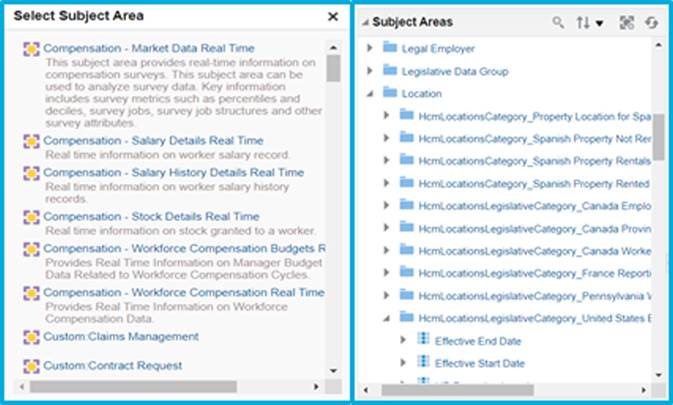
Task: Expand HcmLocationsLegislativeCategory_Canada Provin folder
Action: point(386,227)
